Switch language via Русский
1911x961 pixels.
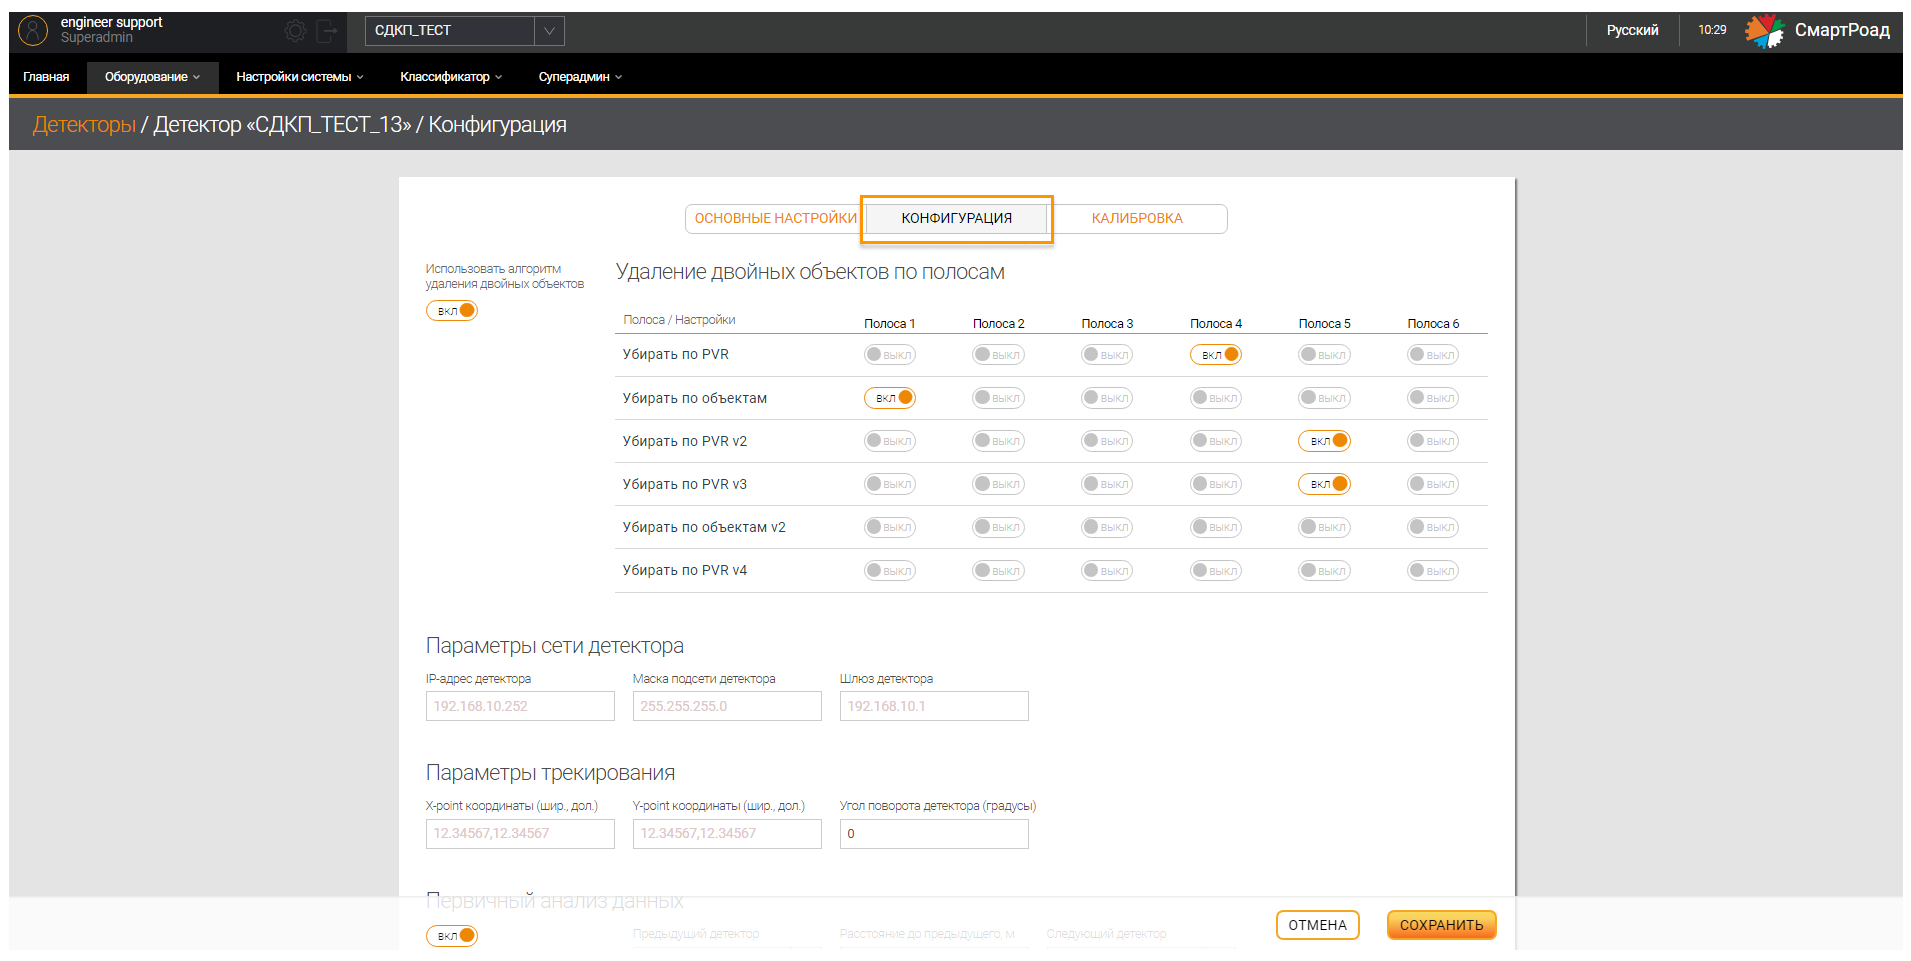1632,31
